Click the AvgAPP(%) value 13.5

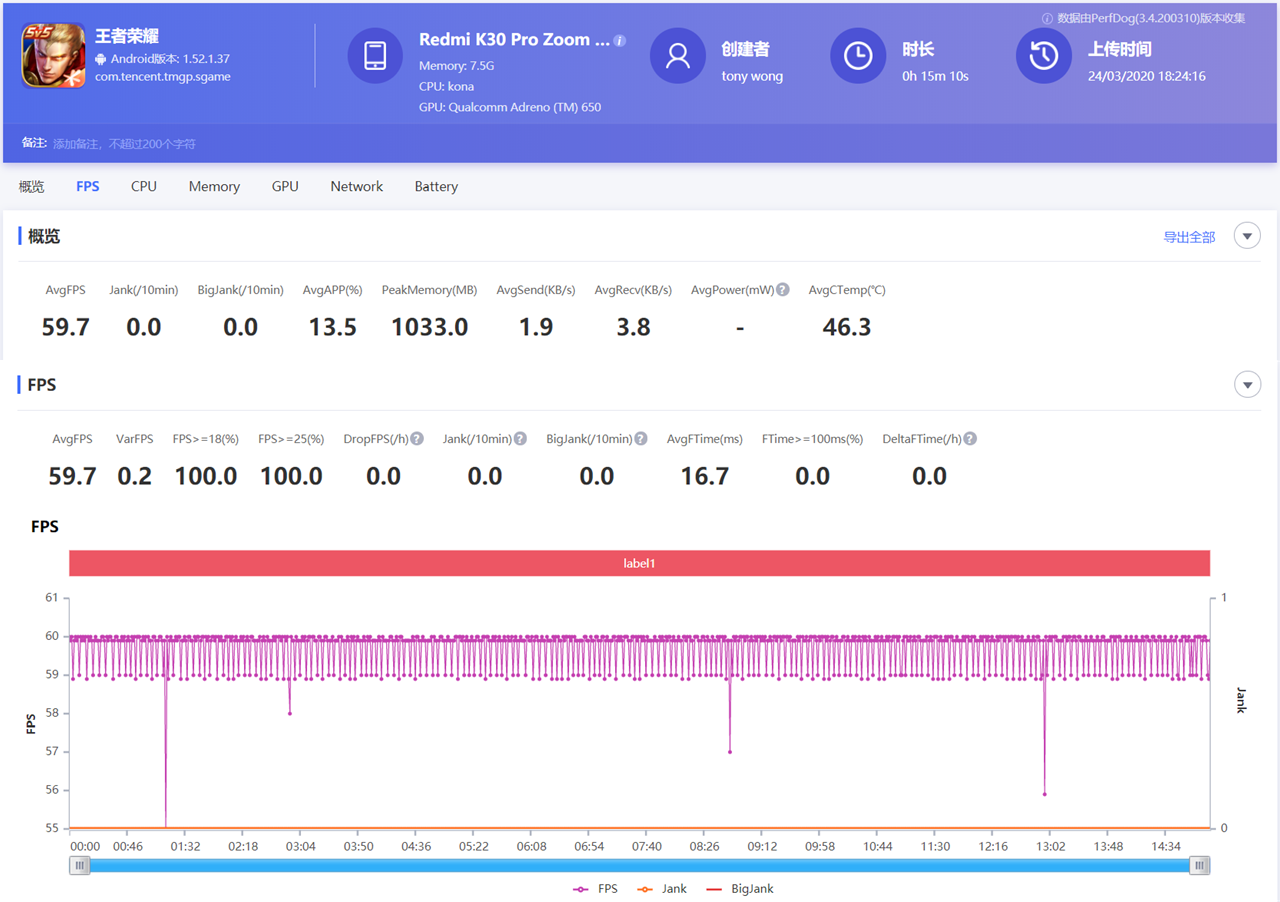333,327
